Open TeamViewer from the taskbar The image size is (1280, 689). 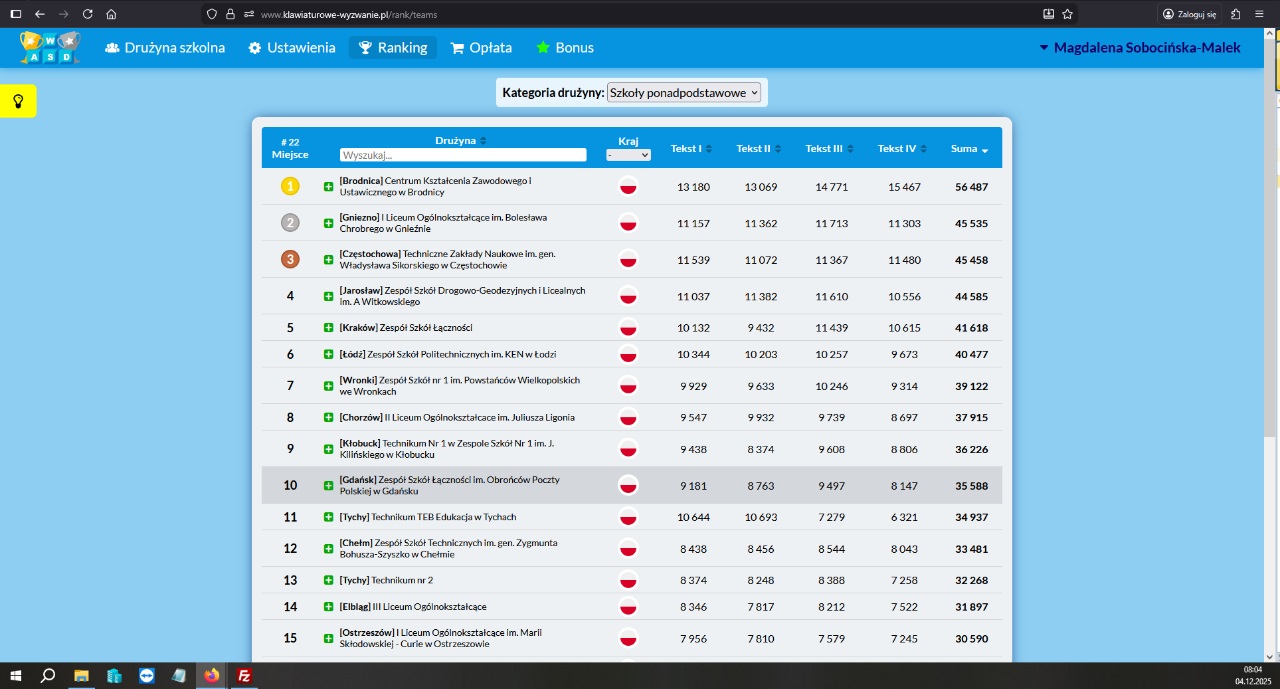[147, 675]
